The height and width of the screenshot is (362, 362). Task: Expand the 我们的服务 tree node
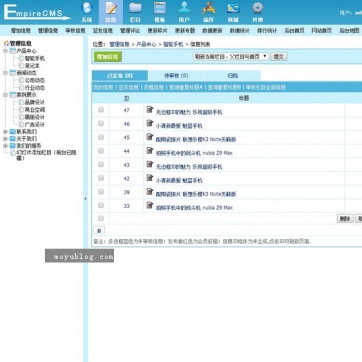(5, 146)
